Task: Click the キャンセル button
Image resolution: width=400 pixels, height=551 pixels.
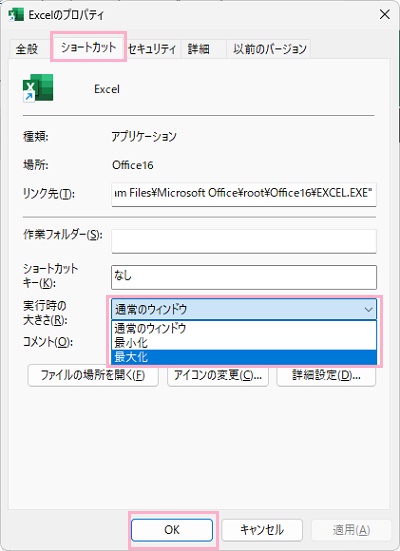Action: (262, 530)
